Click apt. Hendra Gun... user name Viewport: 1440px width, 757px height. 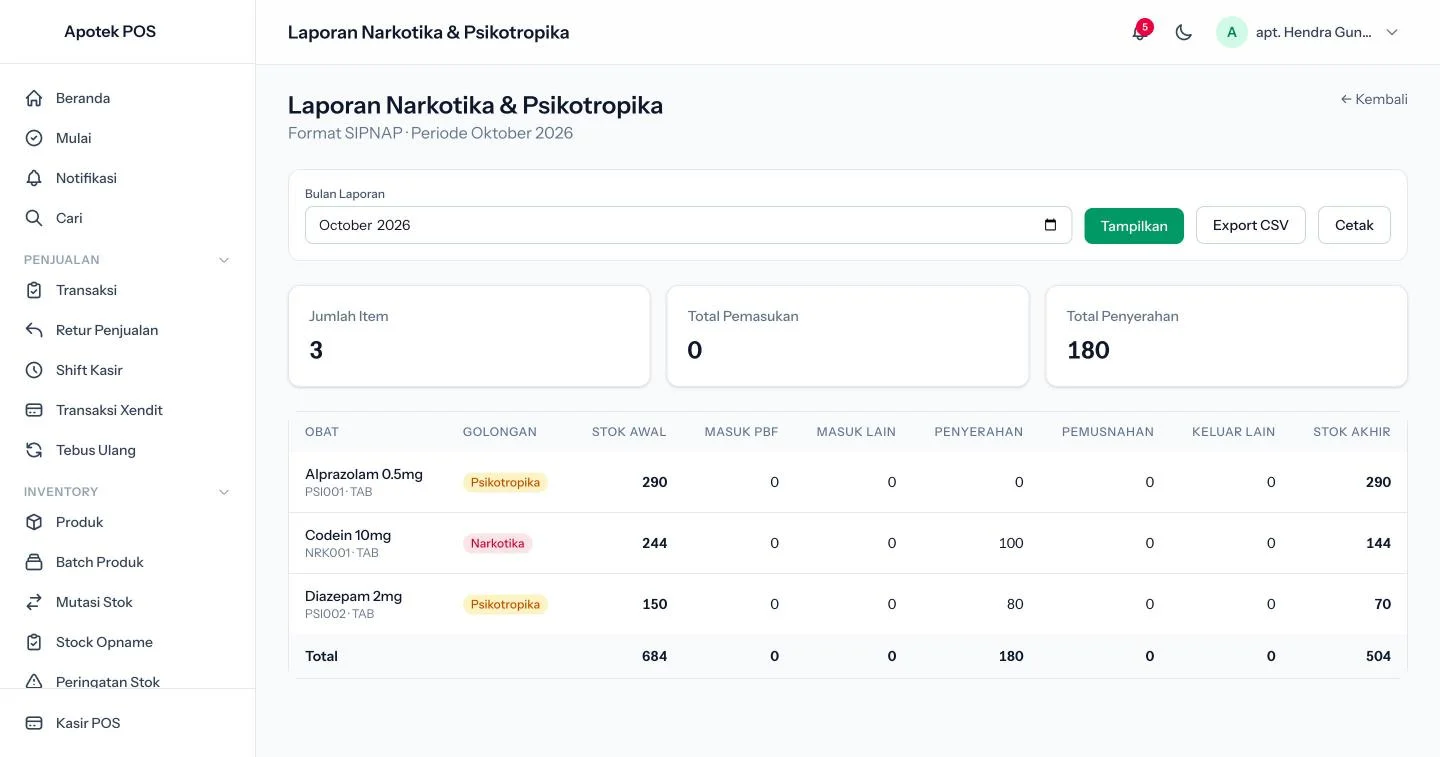pos(1314,32)
